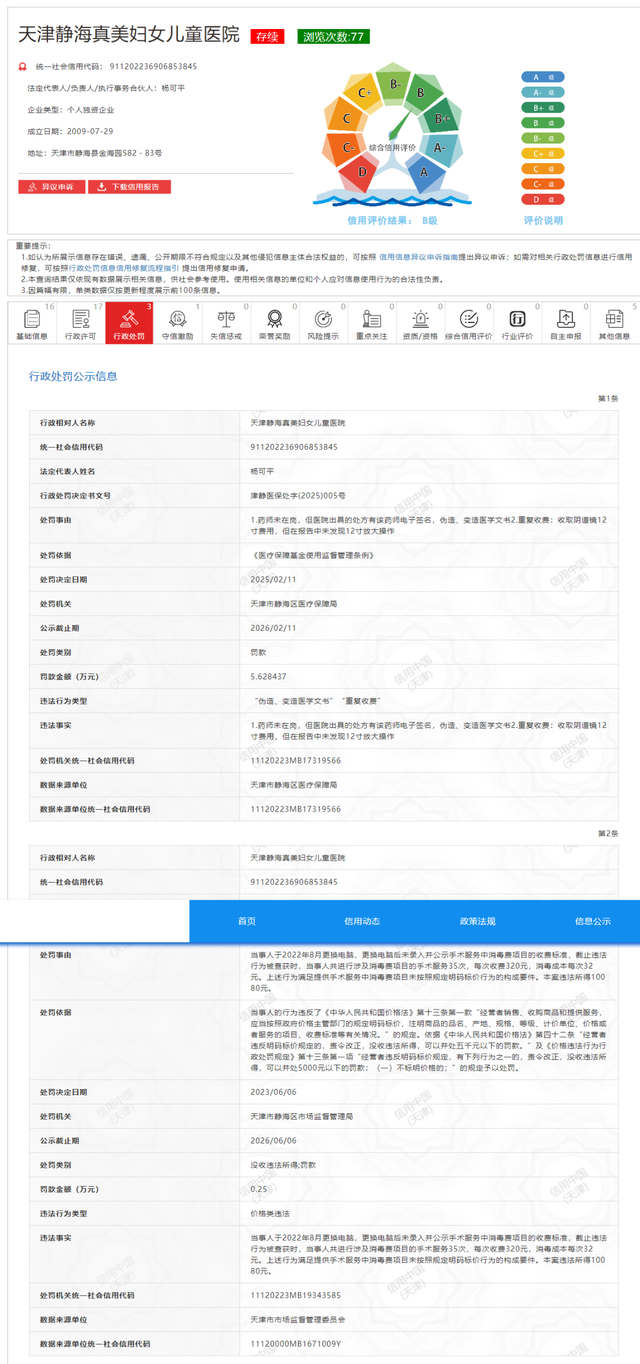Click the penalty type 没收违法所得;罚款
This screenshot has width=640, height=1364.
283,1164
